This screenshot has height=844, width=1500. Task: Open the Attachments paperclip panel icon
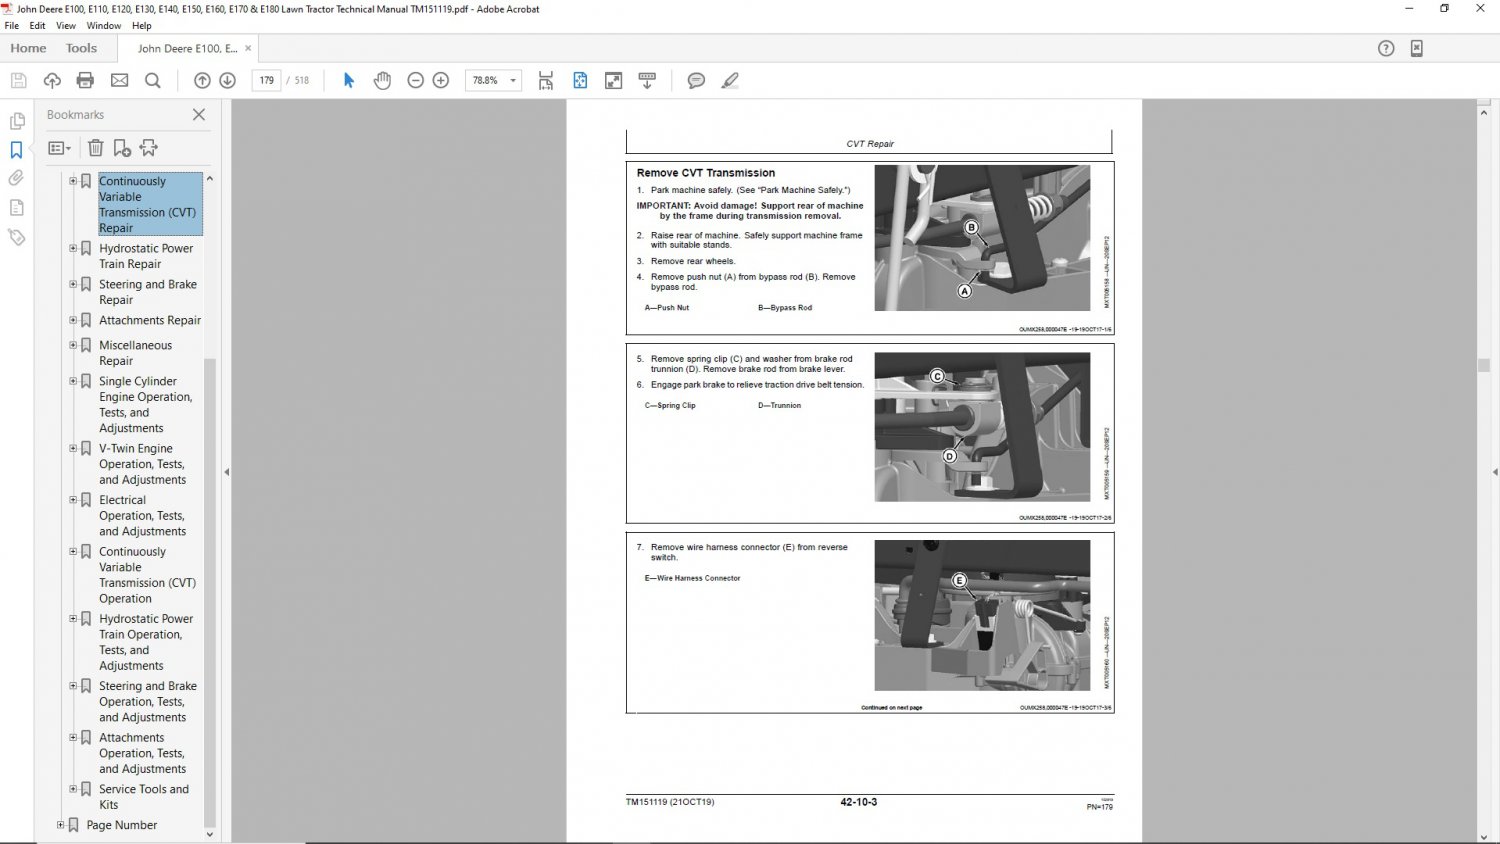click(x=17, y=179)
